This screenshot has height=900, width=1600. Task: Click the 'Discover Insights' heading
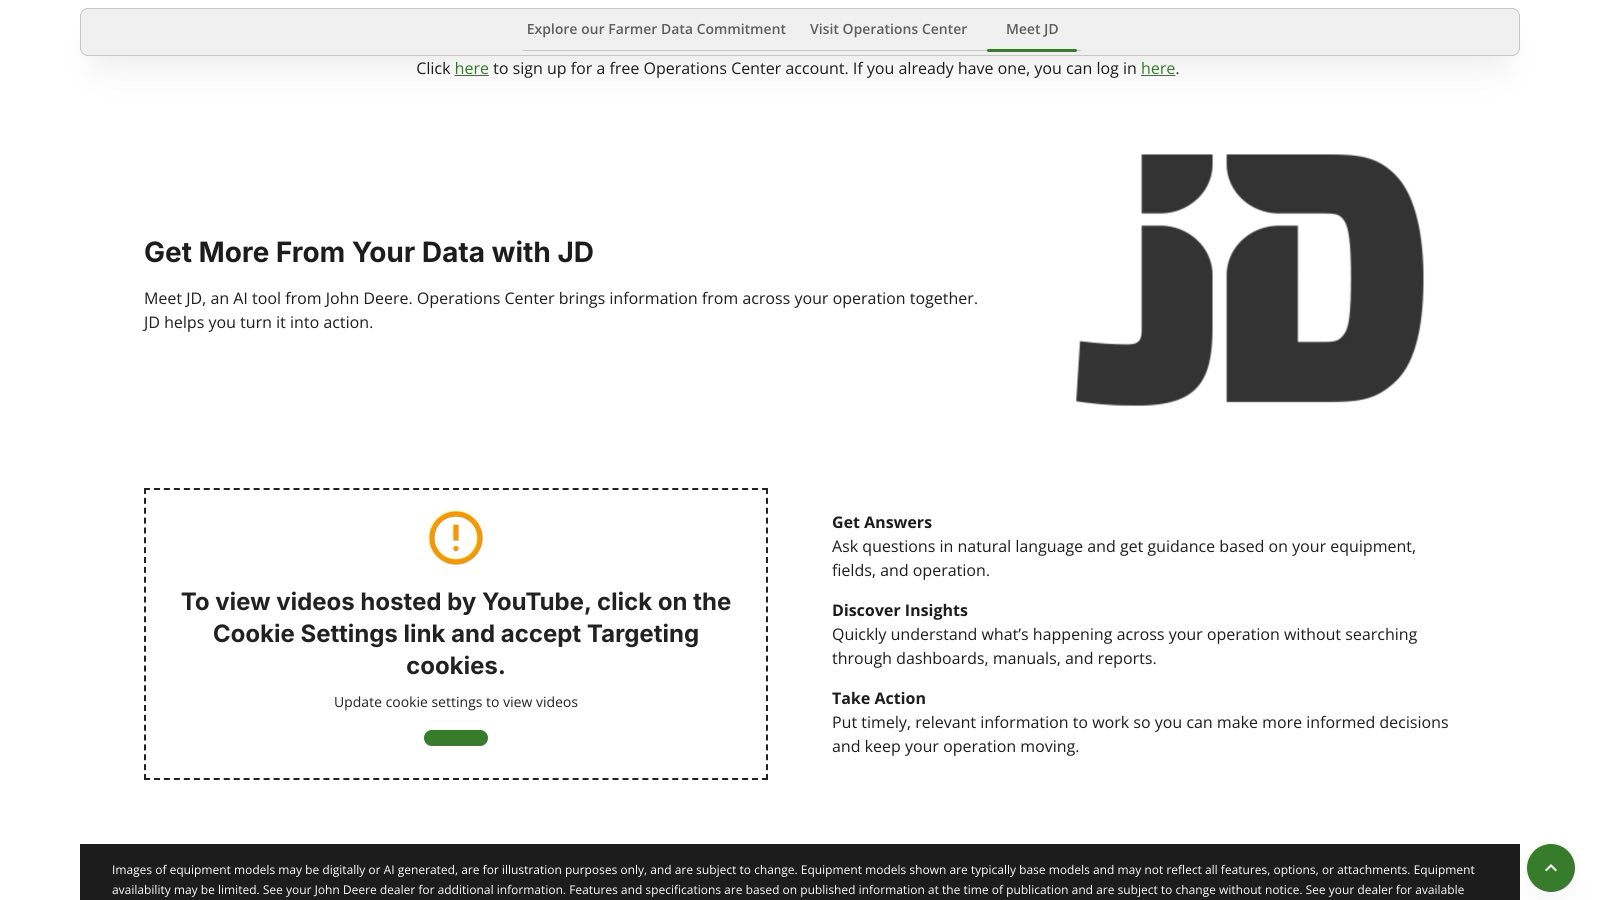(x=900, y=610)
